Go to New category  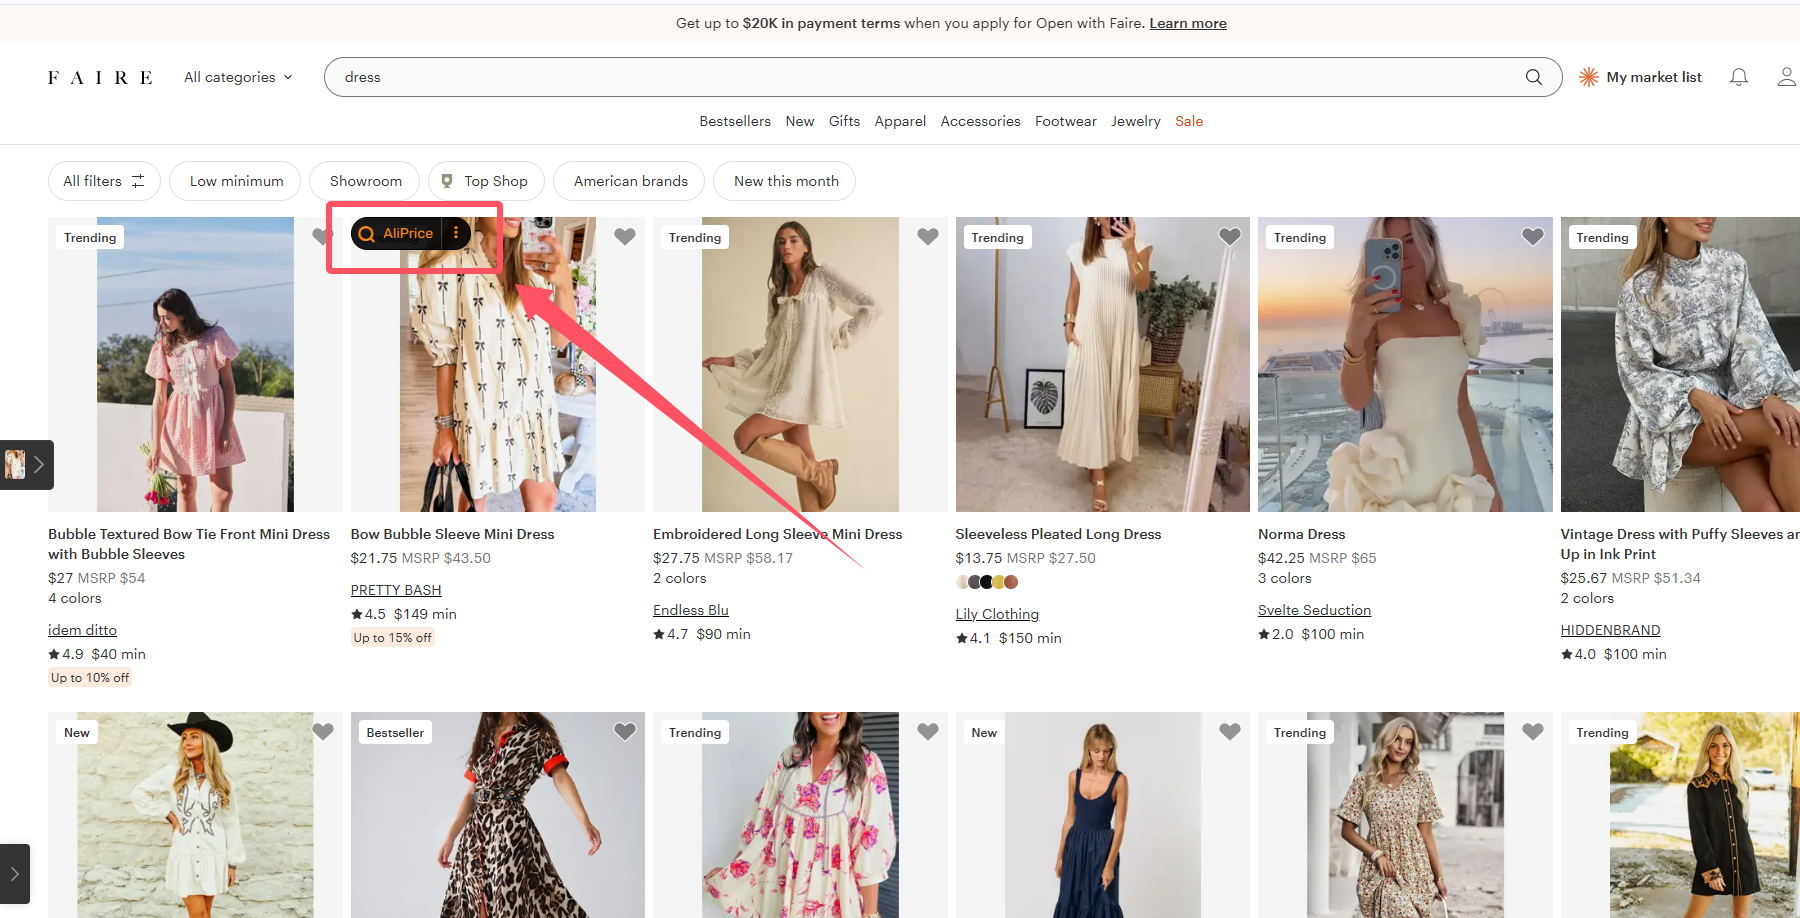click(x=800, y=121)
